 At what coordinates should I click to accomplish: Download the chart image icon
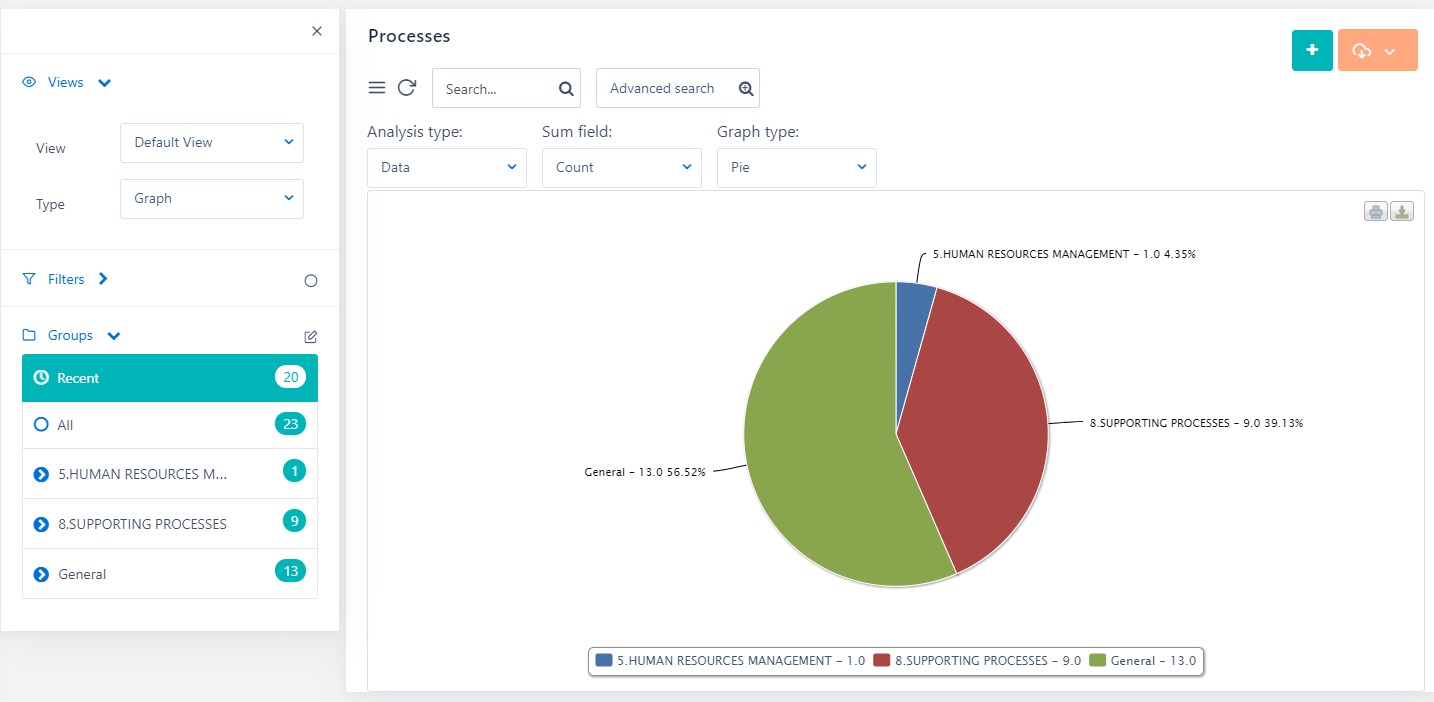coord(1402,212)
